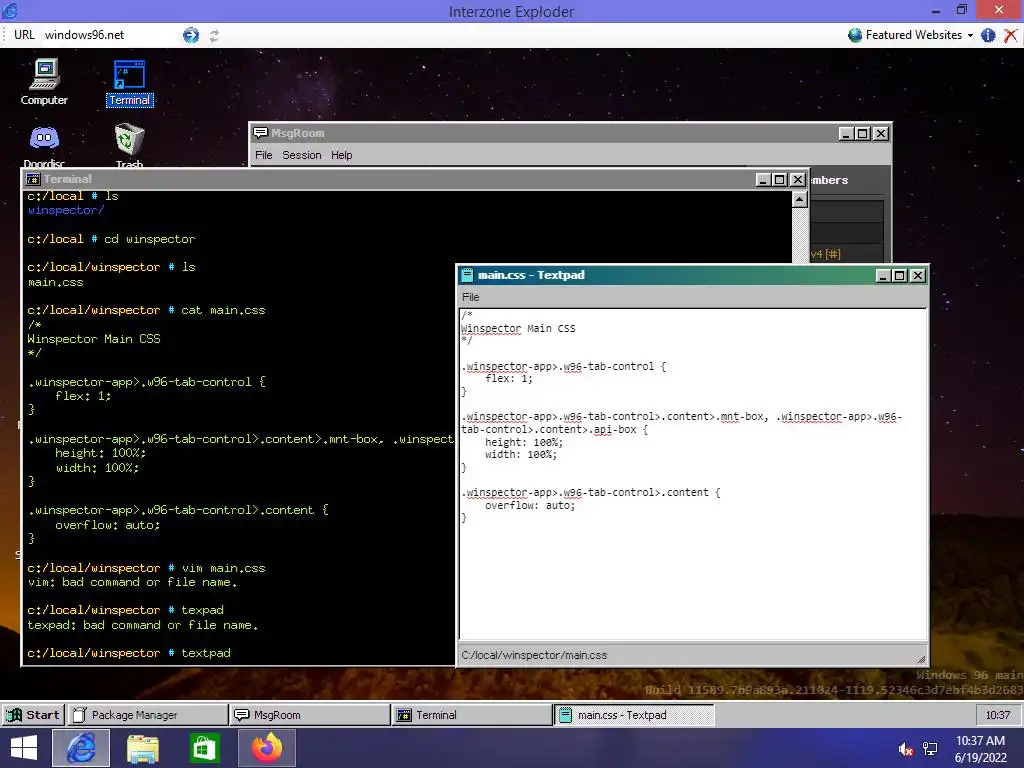Viewport: 1024px width, 768px height.
Task: Minimize the Terminal window
Action: (762, 180)
